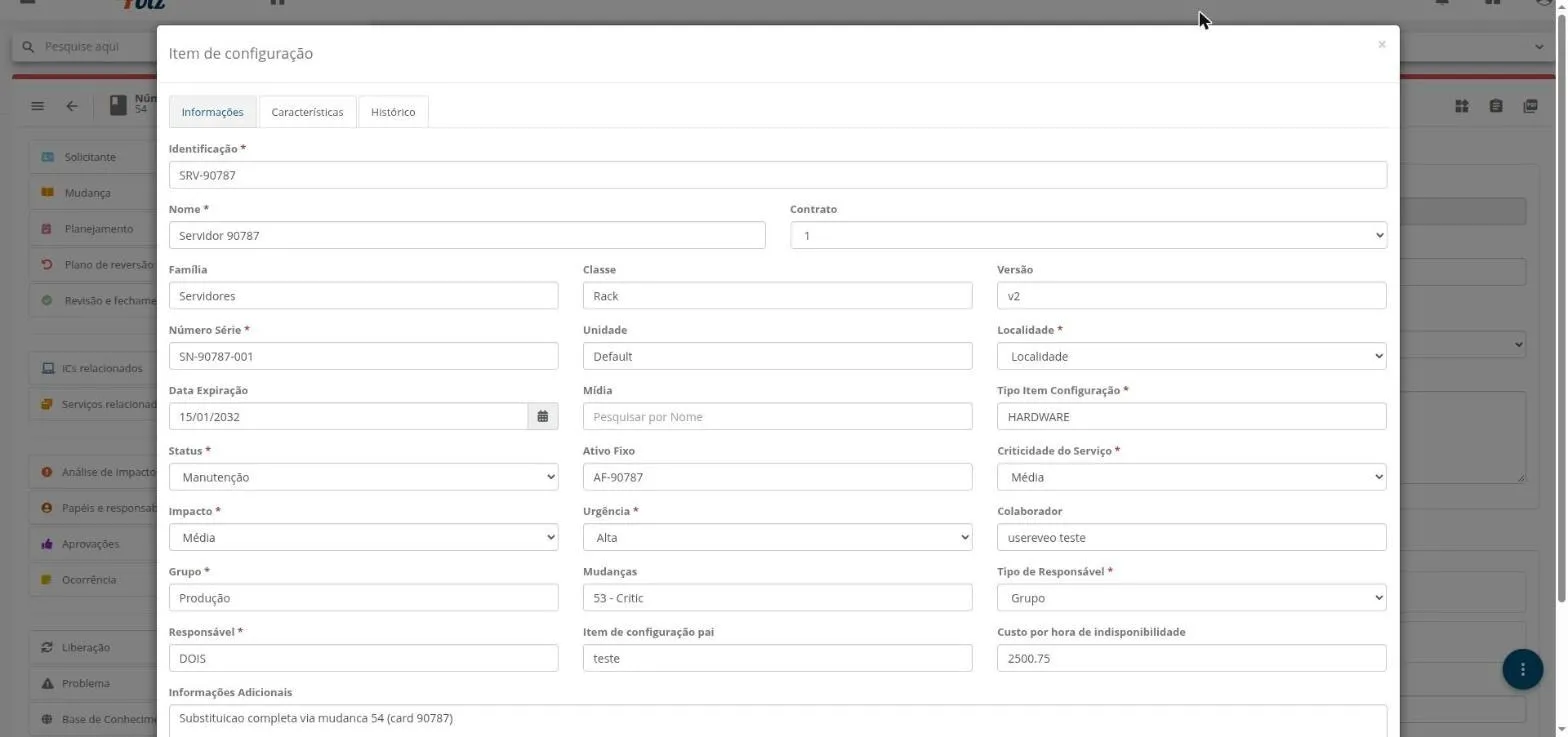Click the Aprovações thumbs-up icon
The image size is (1568, 737).
tap(47, 544)
